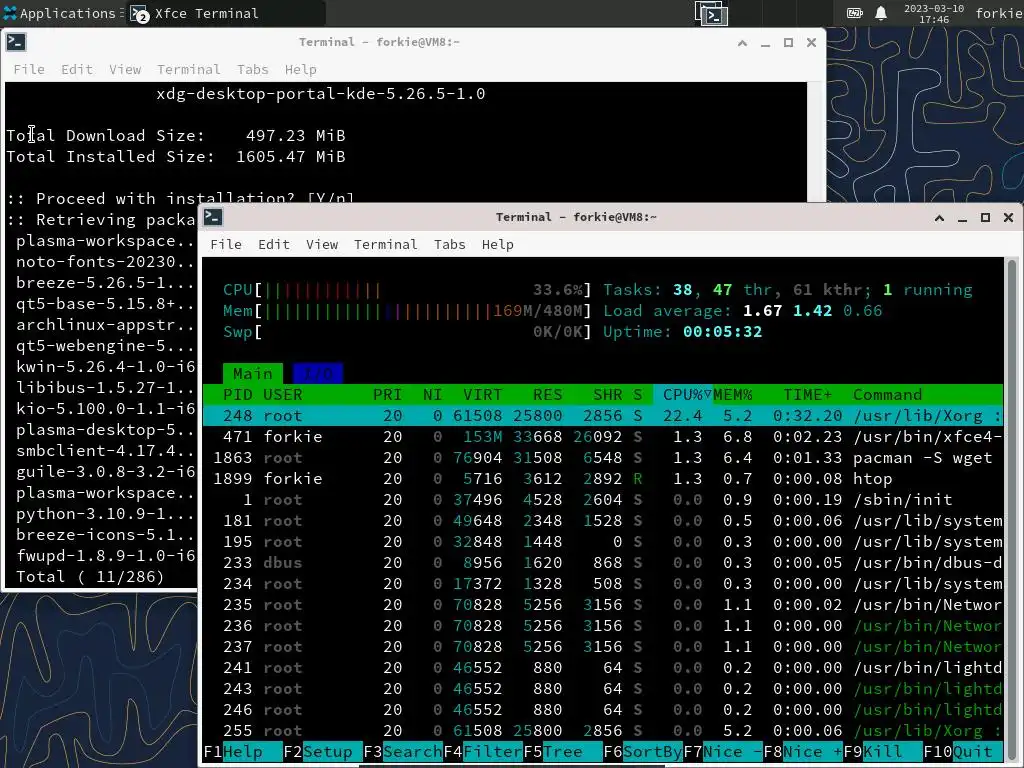The width and height of the screenshot is (1024, 768).
Task: Click the F9 Kill function key in htop
Action: tap(882, 752)
